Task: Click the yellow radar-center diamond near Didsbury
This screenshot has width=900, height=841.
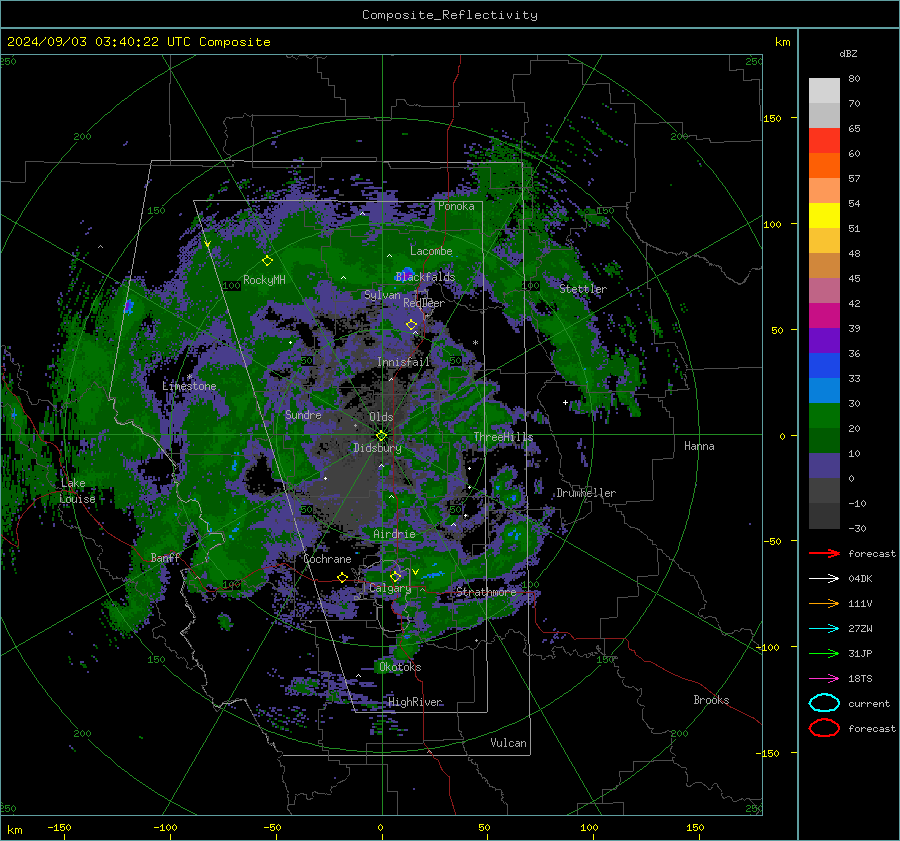Action: click(381, 436)
